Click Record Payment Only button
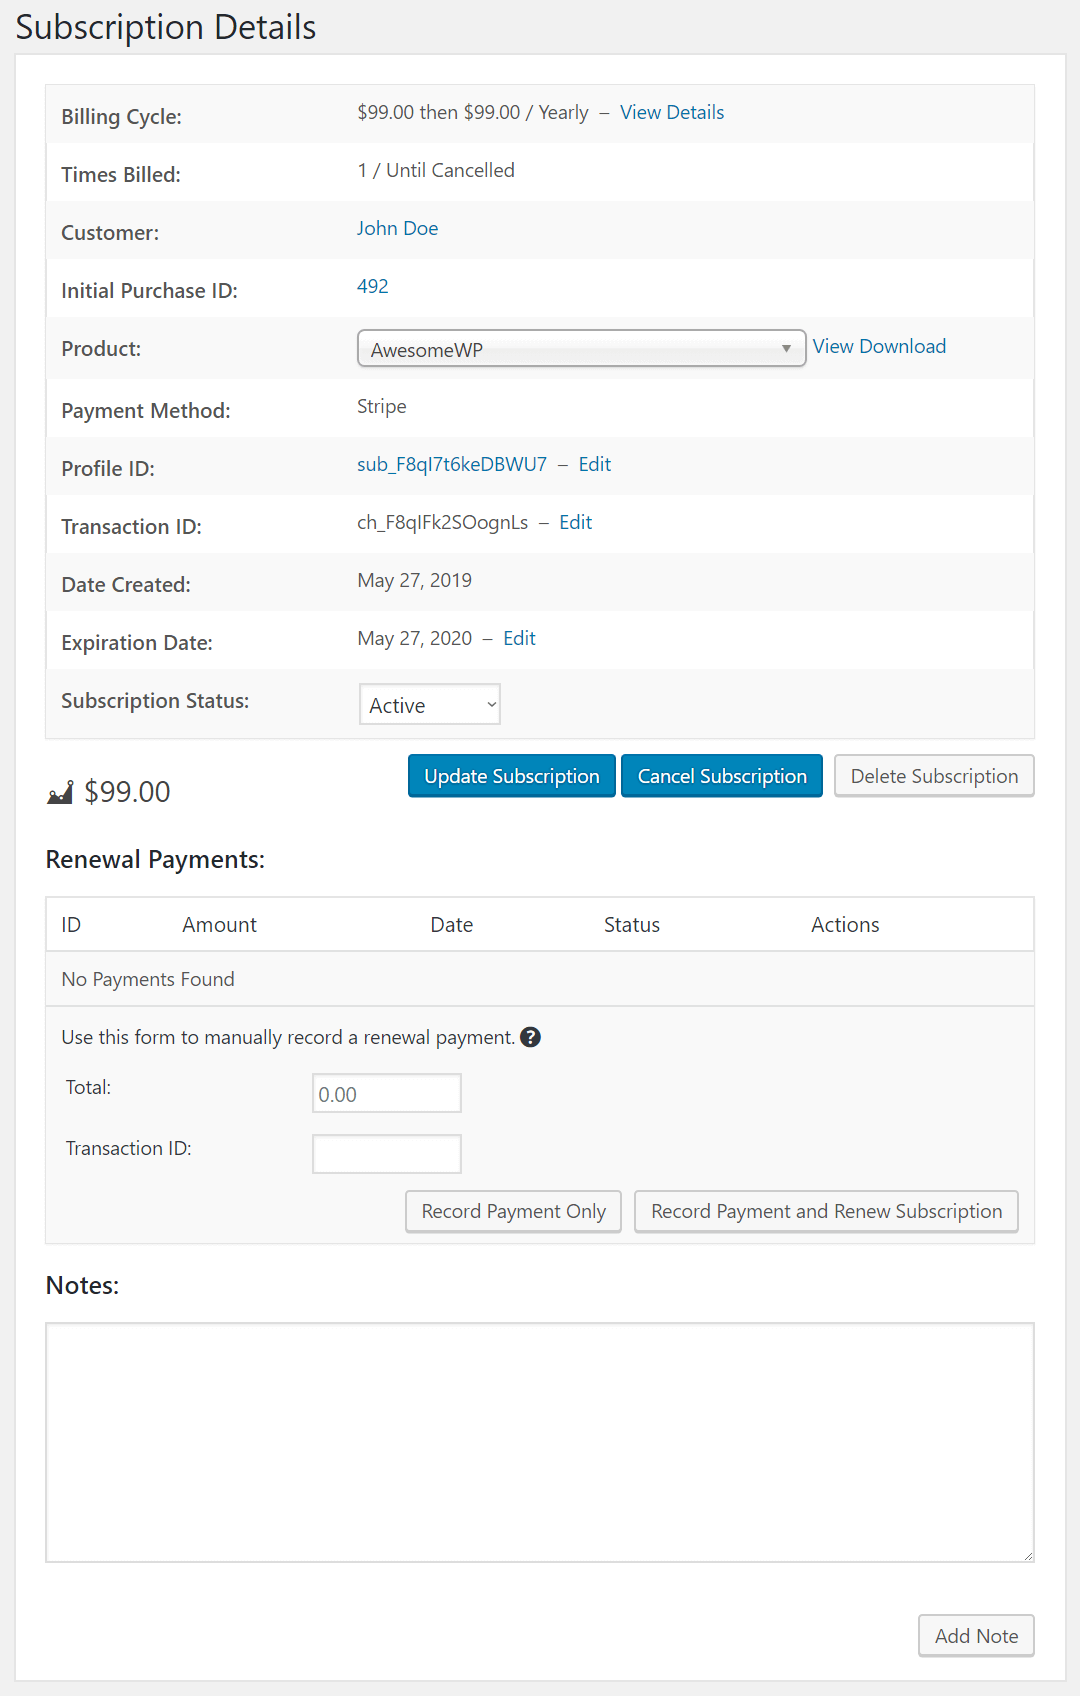 pos(513,1212)
